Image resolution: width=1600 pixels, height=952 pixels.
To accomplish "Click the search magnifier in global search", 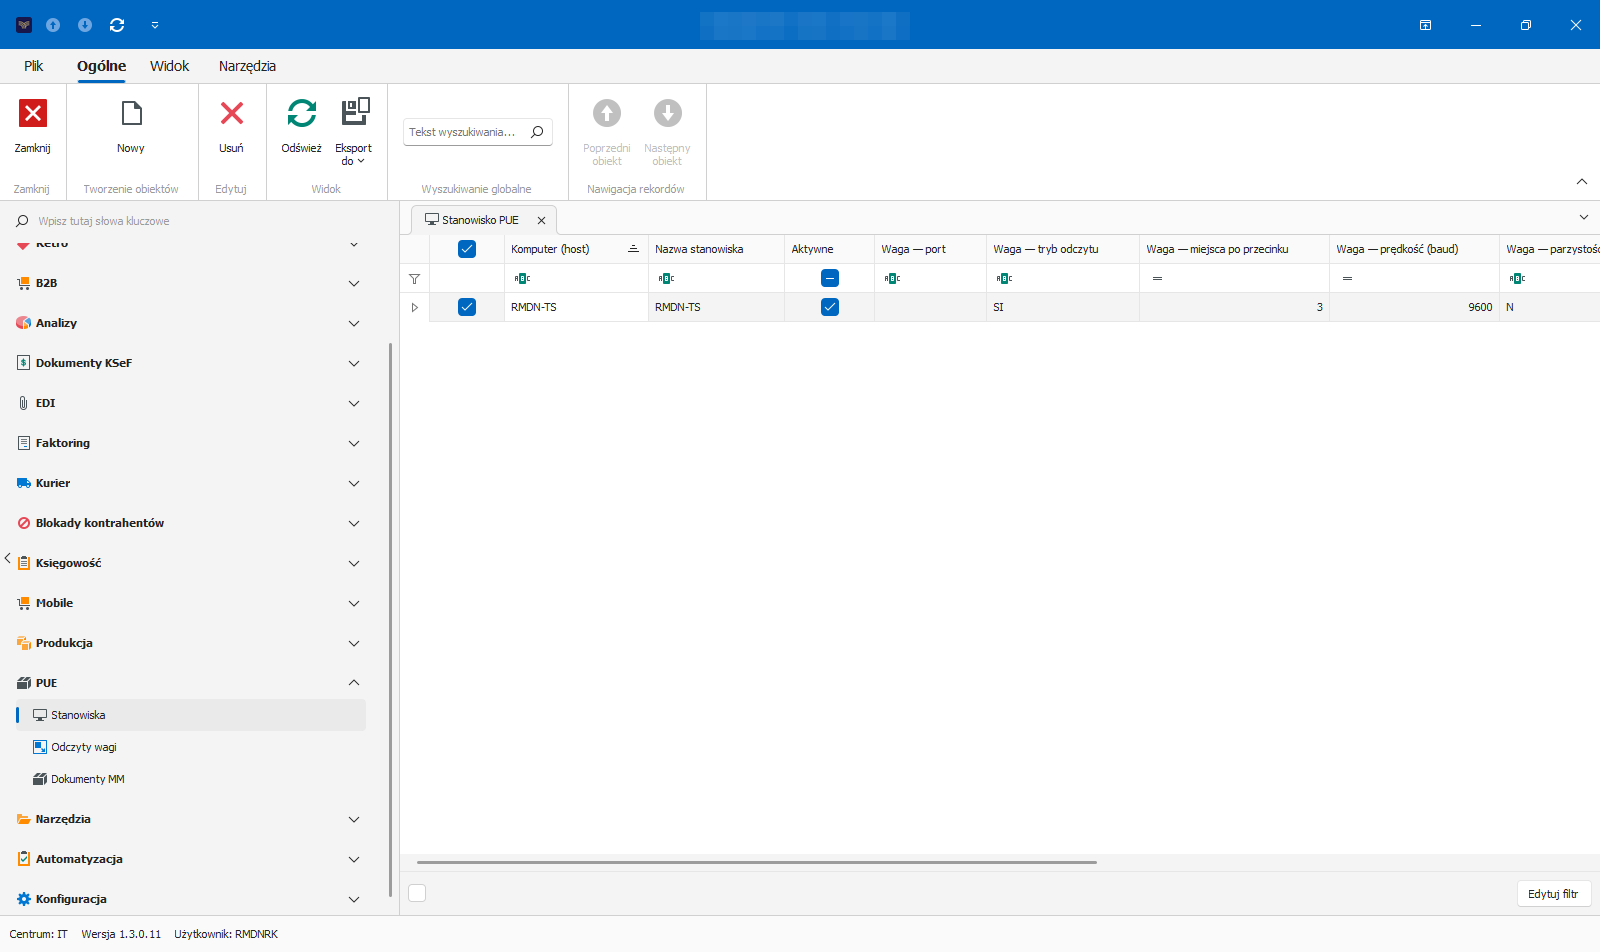I will 537,132.
